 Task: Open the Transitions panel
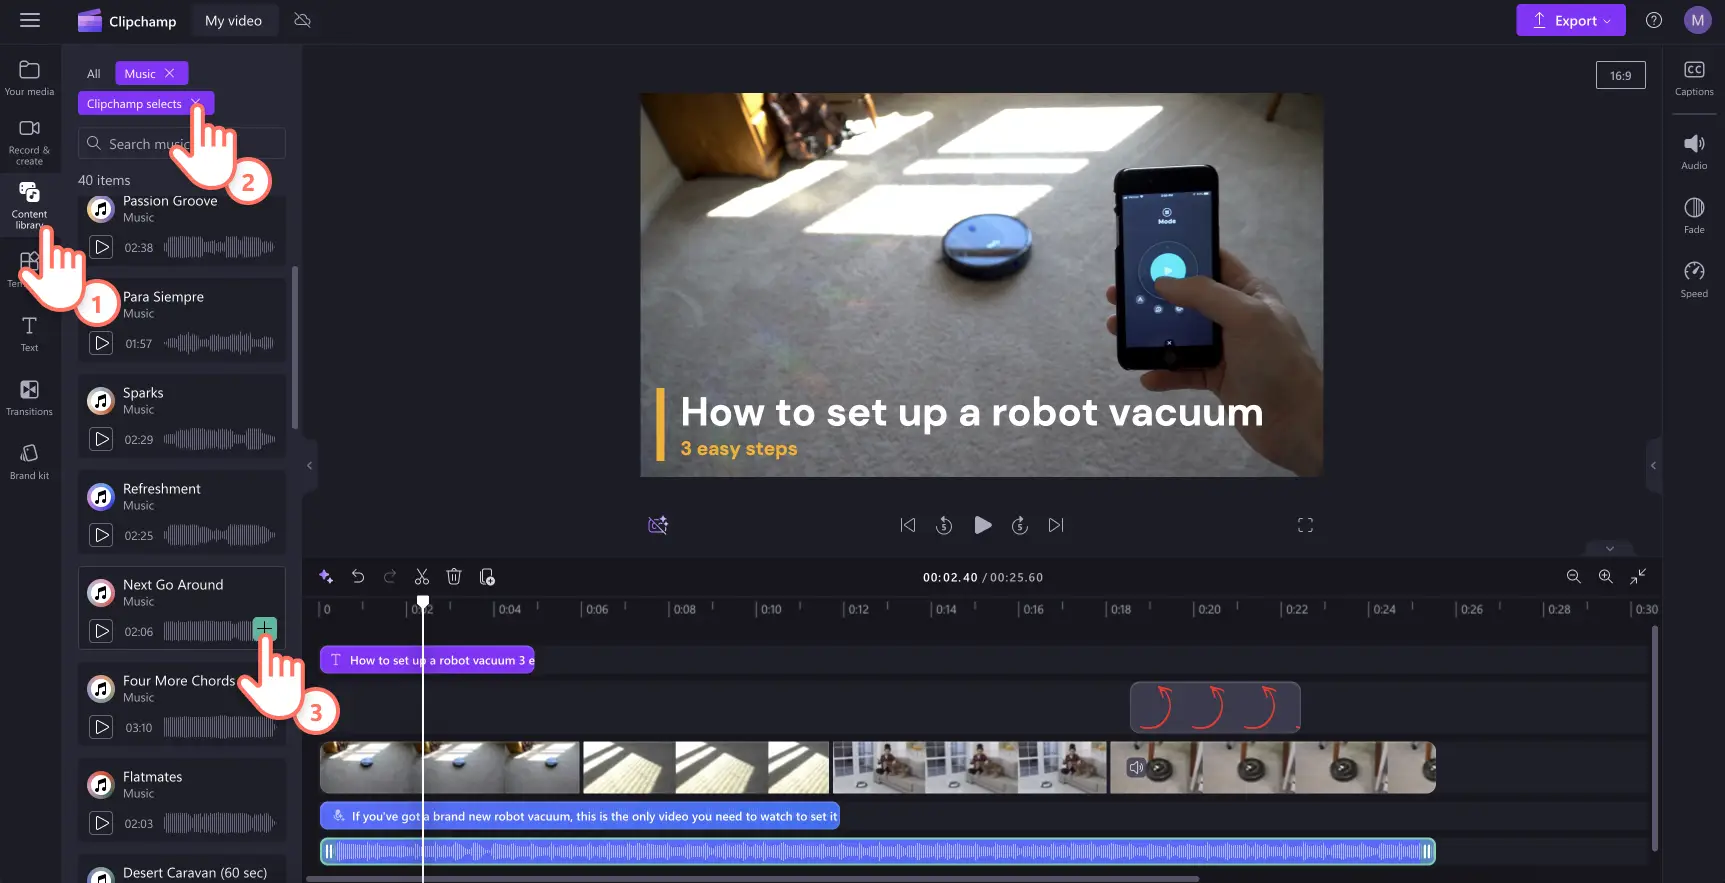click(x=30, y=397)
